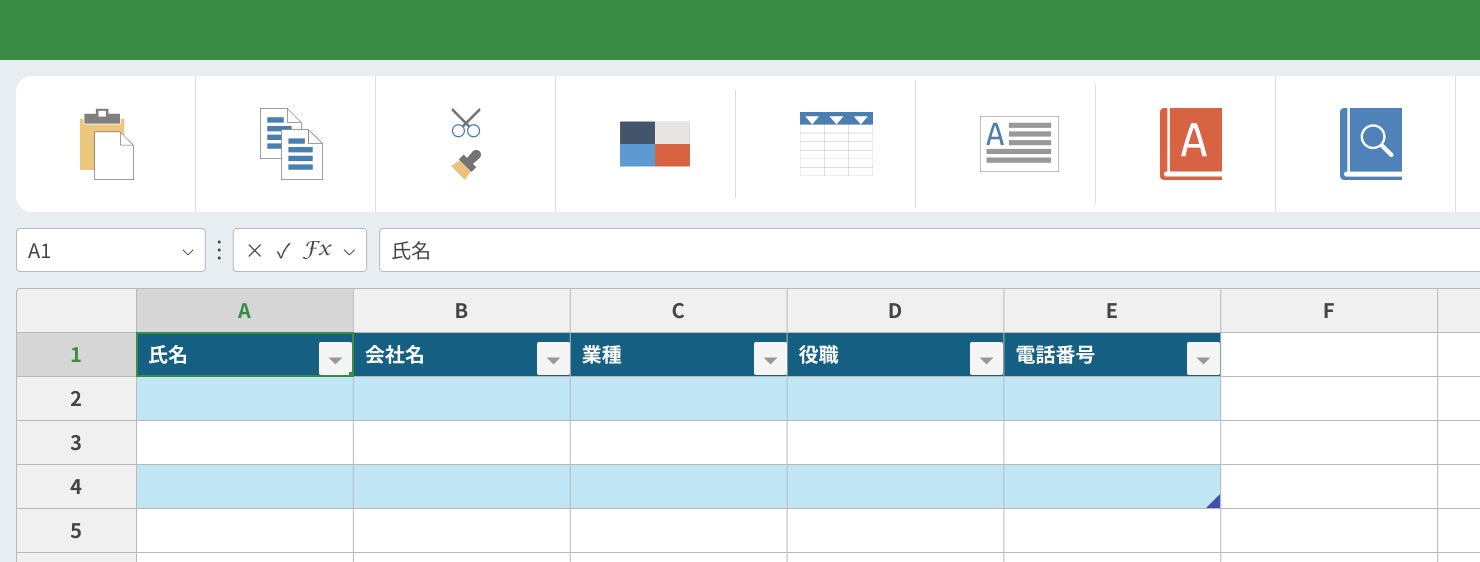This screenshot has width=1480, height=562.
Task: Click the Paste clipboard icon
Action: (106, 144)
